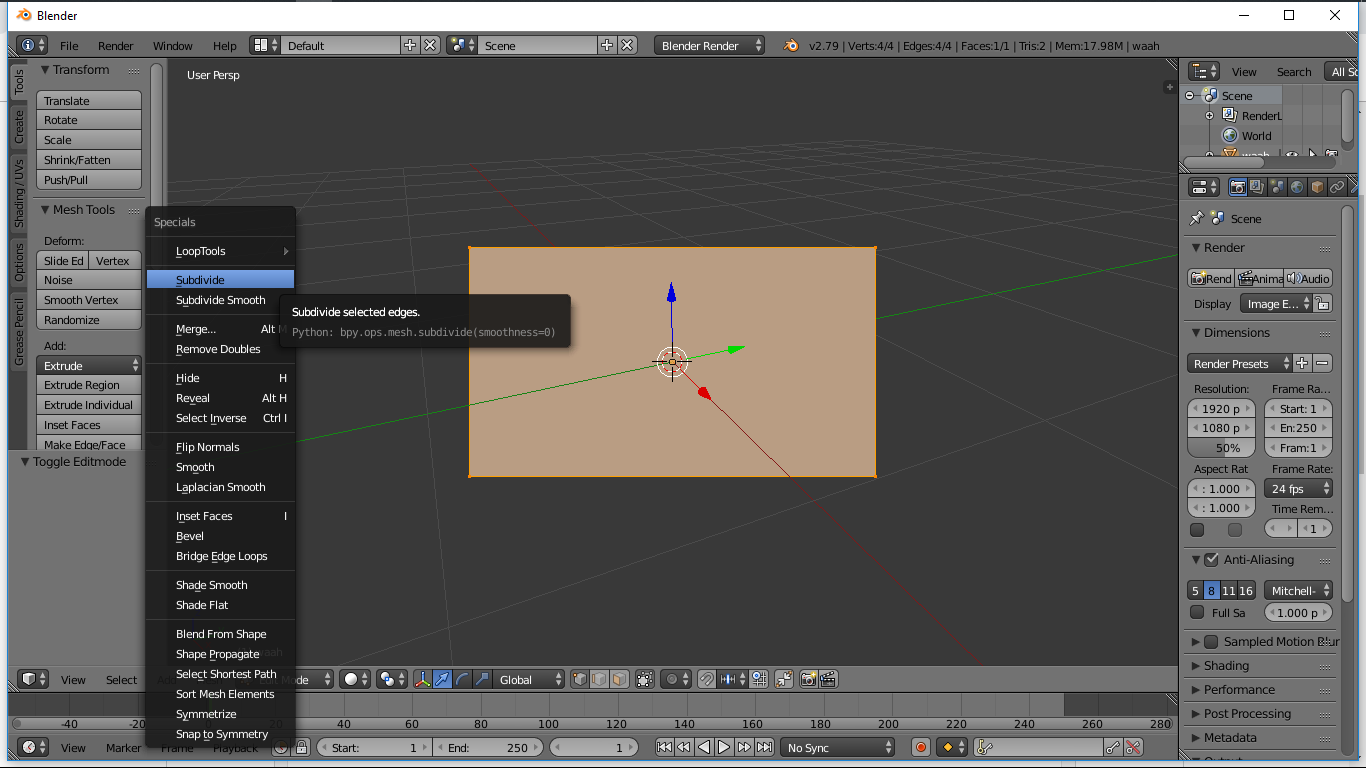1366x768 pixels.
Task: Click the delete keyframe crossed key icon
Action: coord(1133,747)
